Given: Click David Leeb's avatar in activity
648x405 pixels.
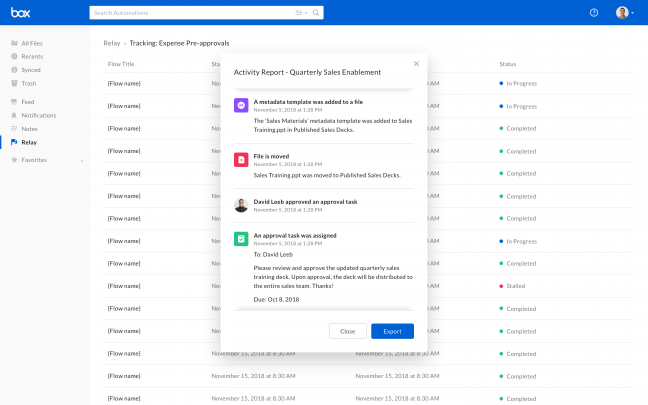Looking at the screenshot, I should pyautogui.click(x=241, y=205).
